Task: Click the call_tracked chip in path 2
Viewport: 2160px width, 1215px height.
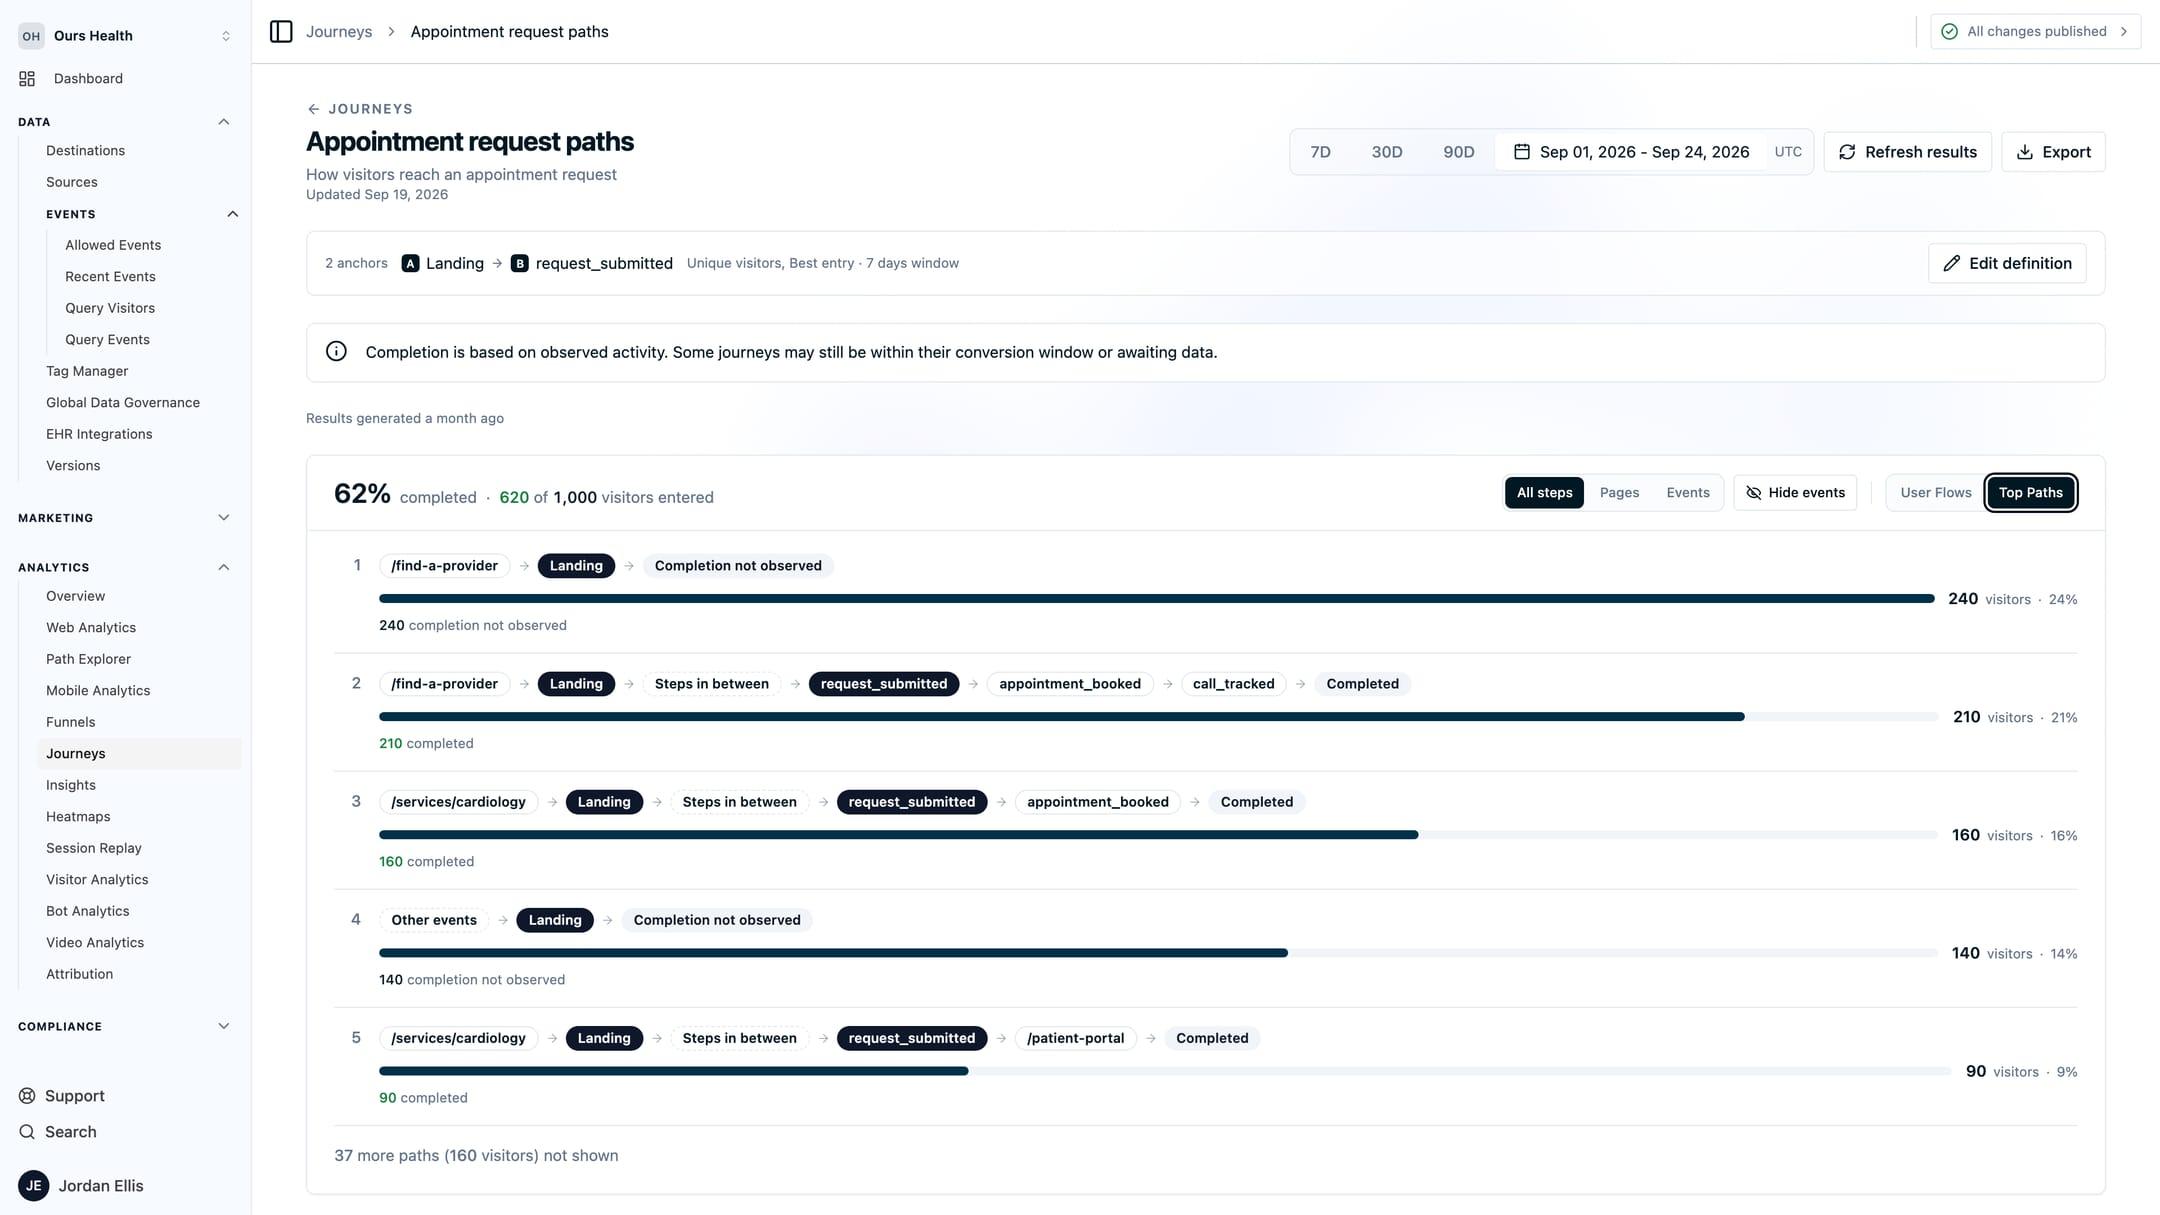Action: click(x=1233, y=684)
